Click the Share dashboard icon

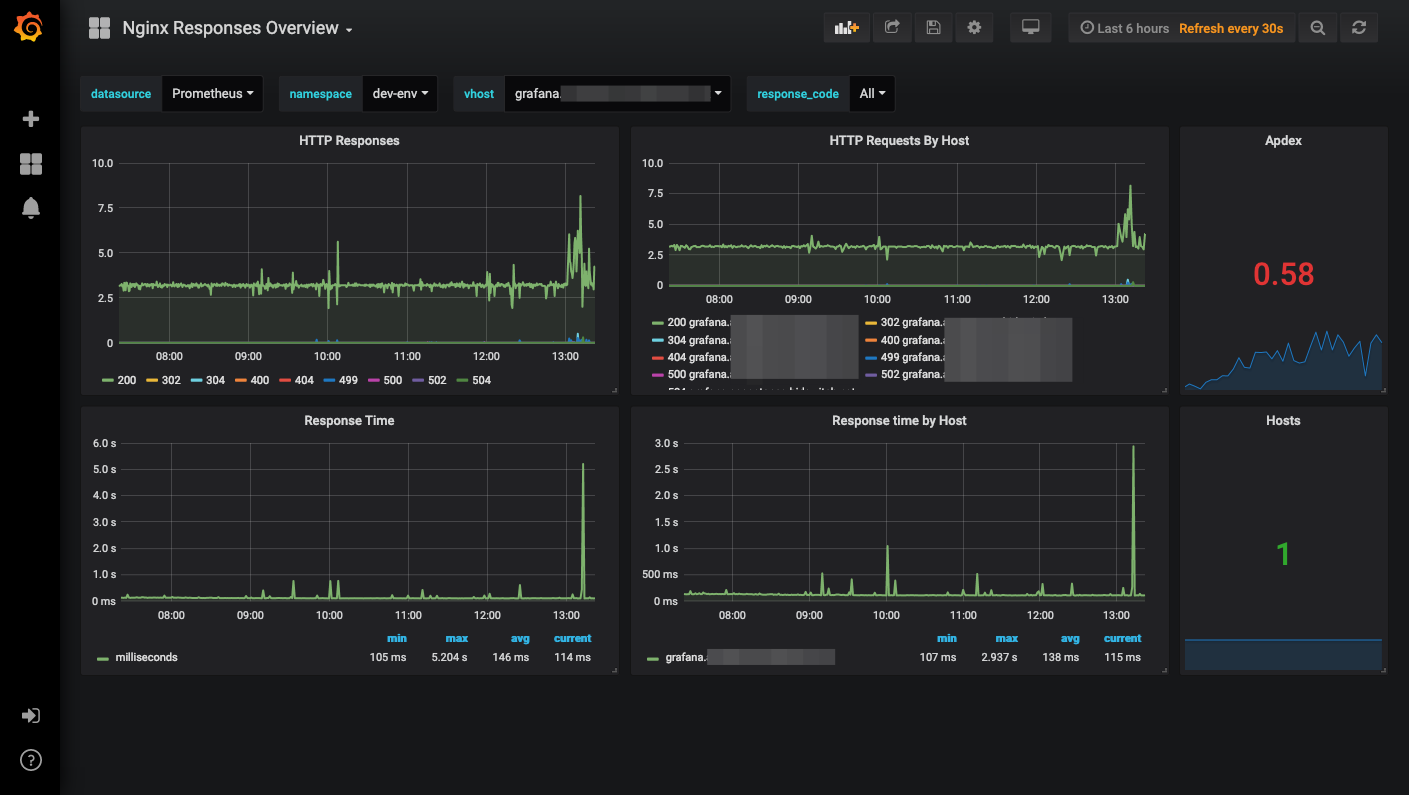point(892,28)
